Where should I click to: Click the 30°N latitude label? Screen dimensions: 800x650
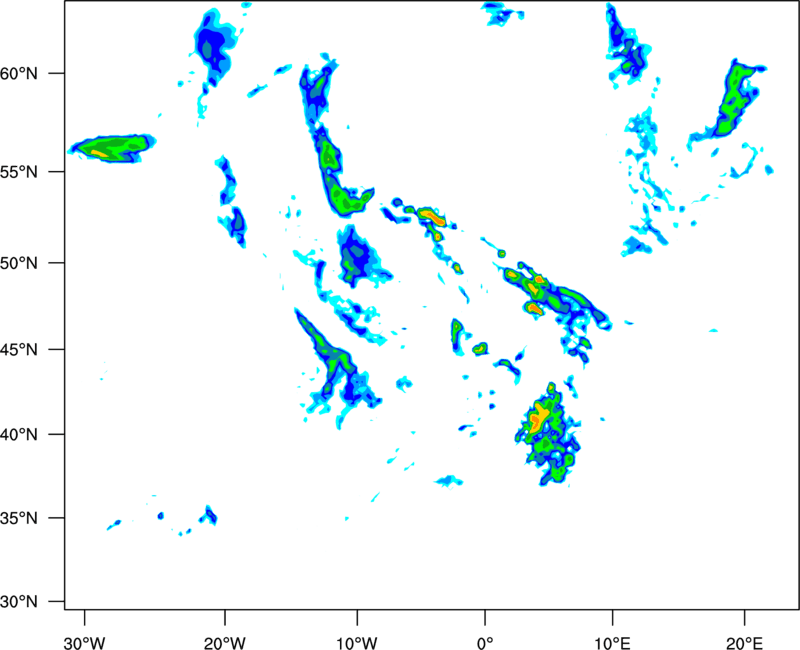(x=19, y=602)
